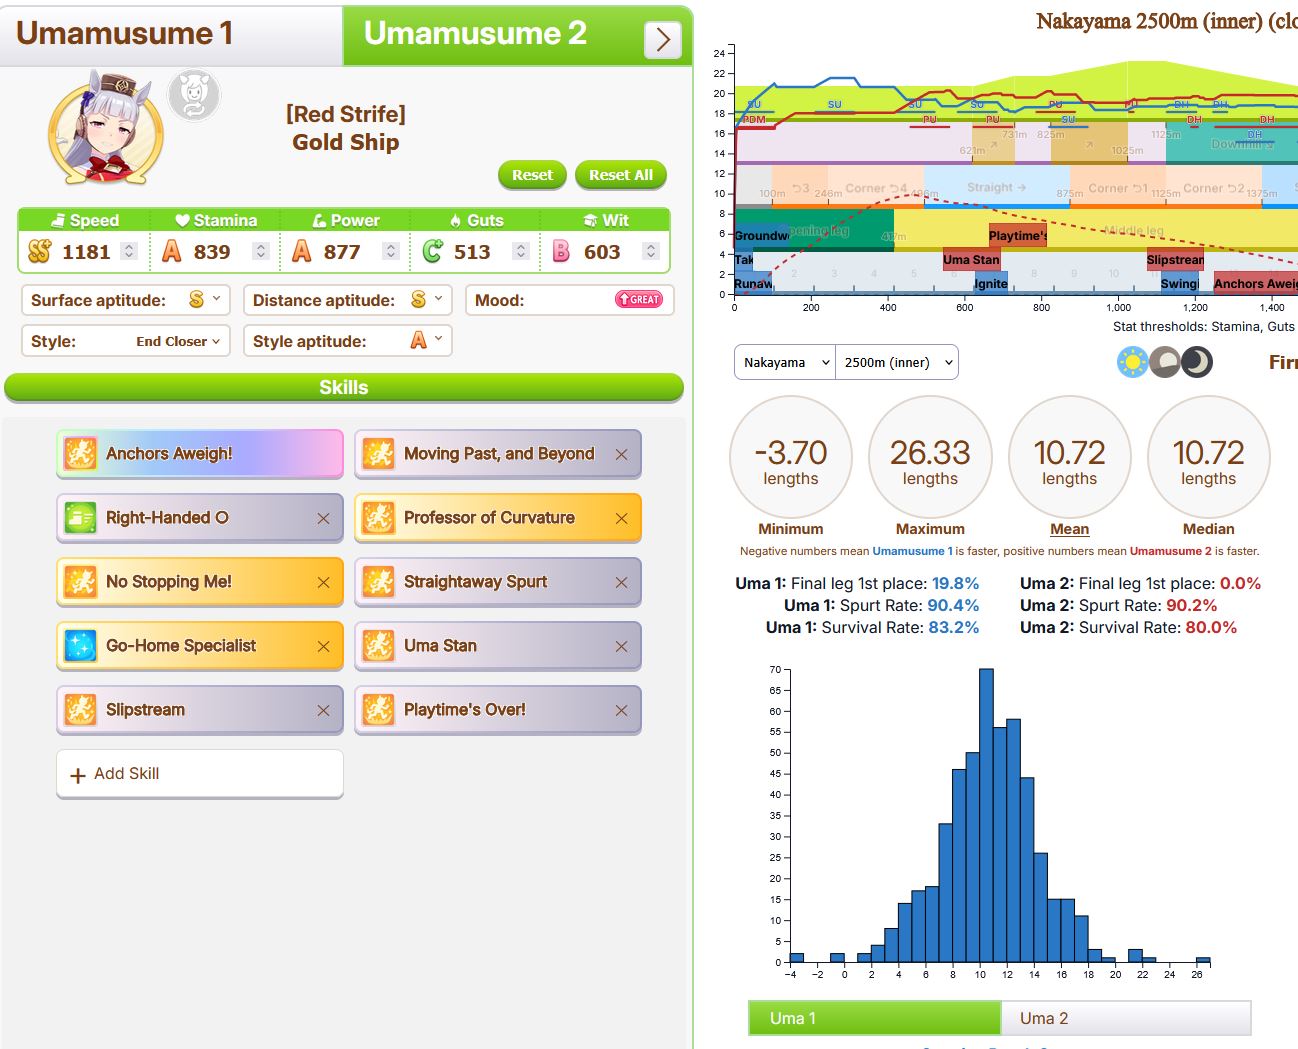Click the green Right-Handed O skill icon
The height and width of the screenshot is (1049, 1298).
[x=80, y=518]
